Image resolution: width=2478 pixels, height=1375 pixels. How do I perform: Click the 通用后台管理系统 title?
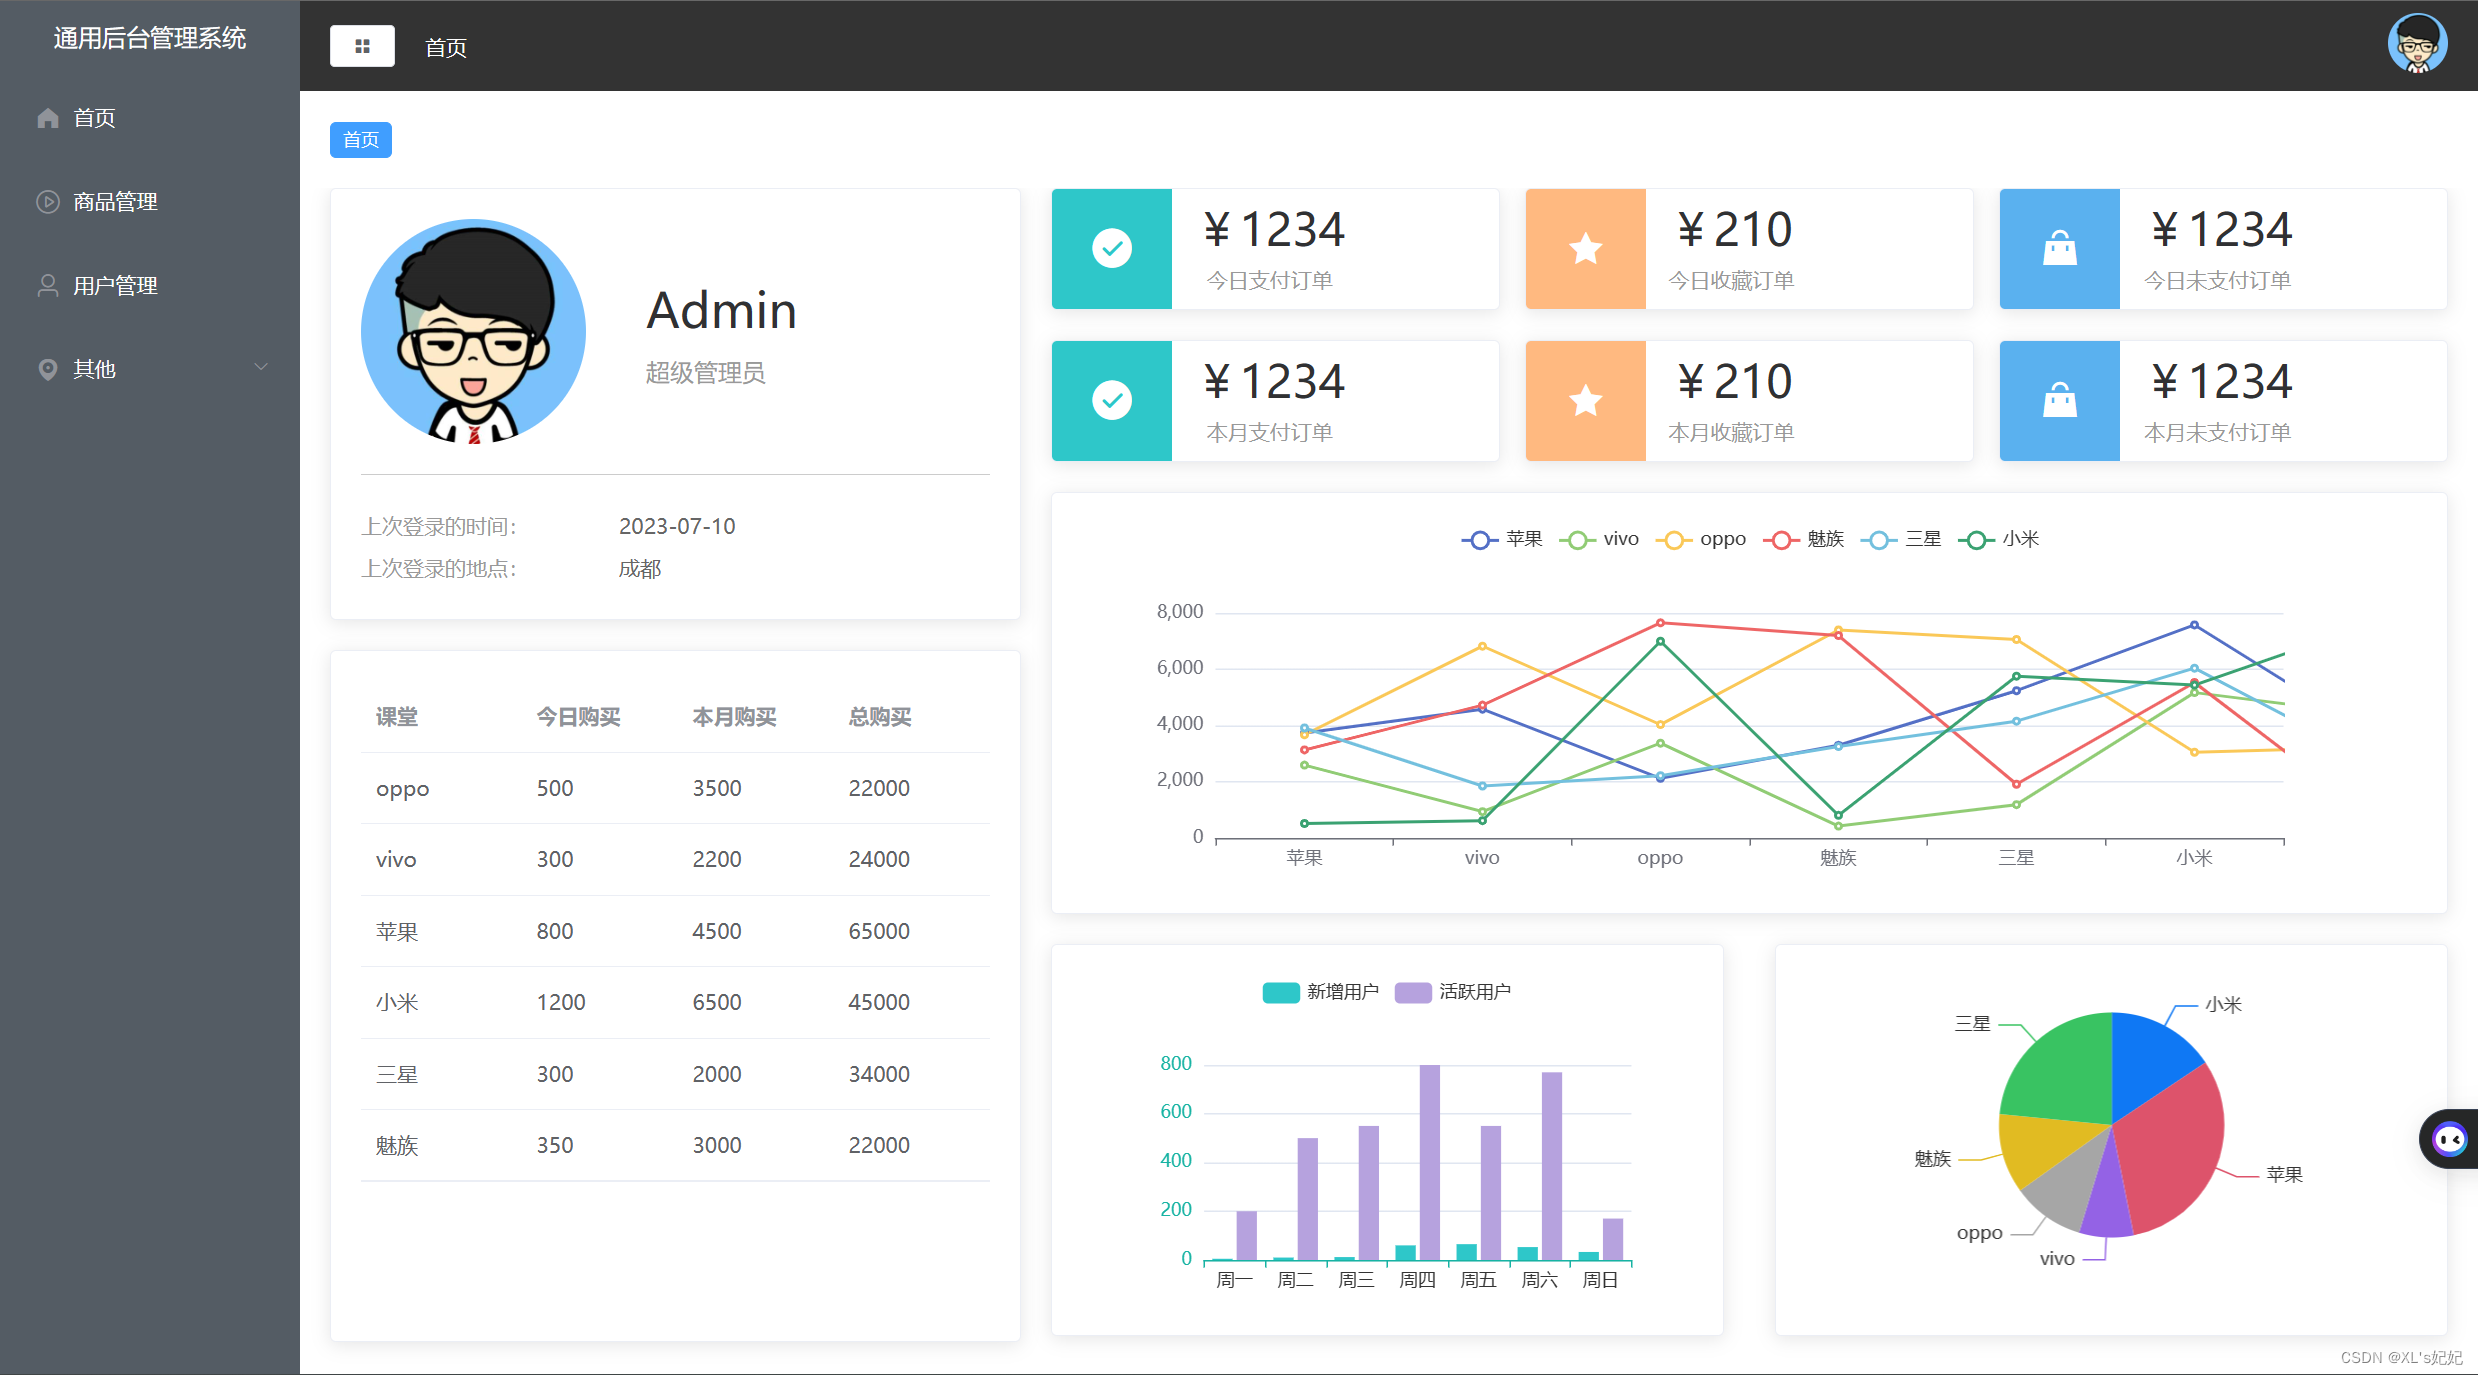(x=150, y=38)
